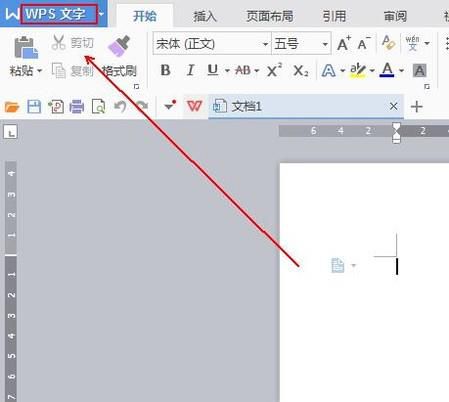449x402 pixels.
Task: Click the red WPS home W icon
Action: 194,106
